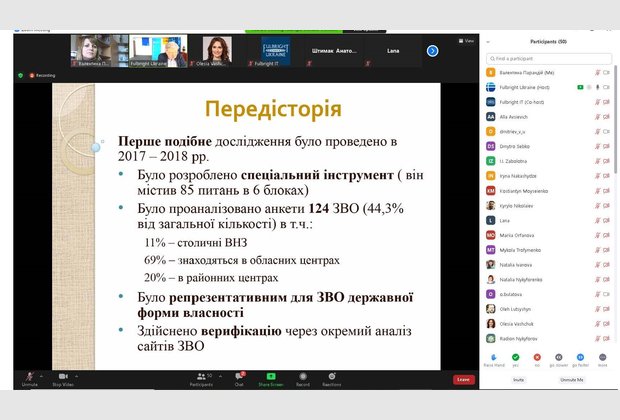The height and width of the screenshot is (420, 620).
Task: Click Fulbright Ukraine's green screen-share icon
Action: [580, 87]
